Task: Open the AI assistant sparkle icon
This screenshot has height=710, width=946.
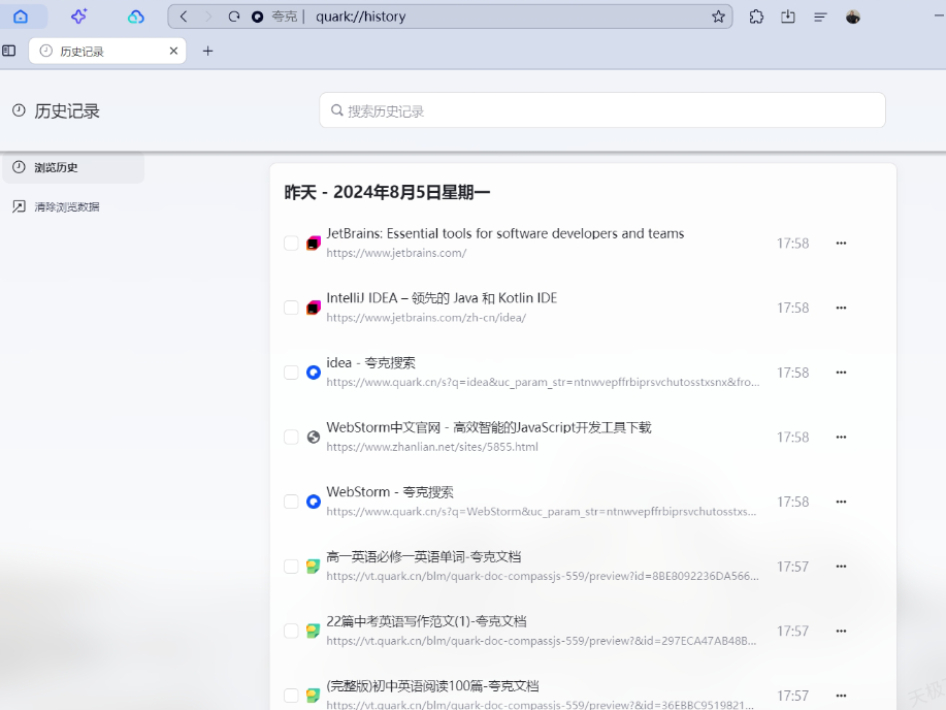Action: click(x=78, y=16)
